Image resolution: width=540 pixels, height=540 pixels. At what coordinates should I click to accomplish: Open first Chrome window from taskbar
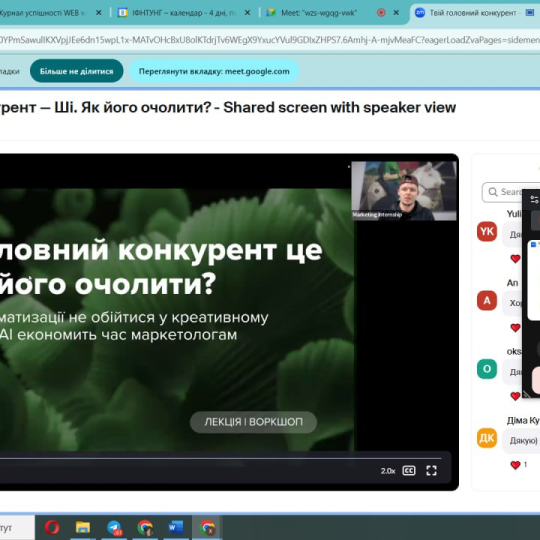coord(145,527)
